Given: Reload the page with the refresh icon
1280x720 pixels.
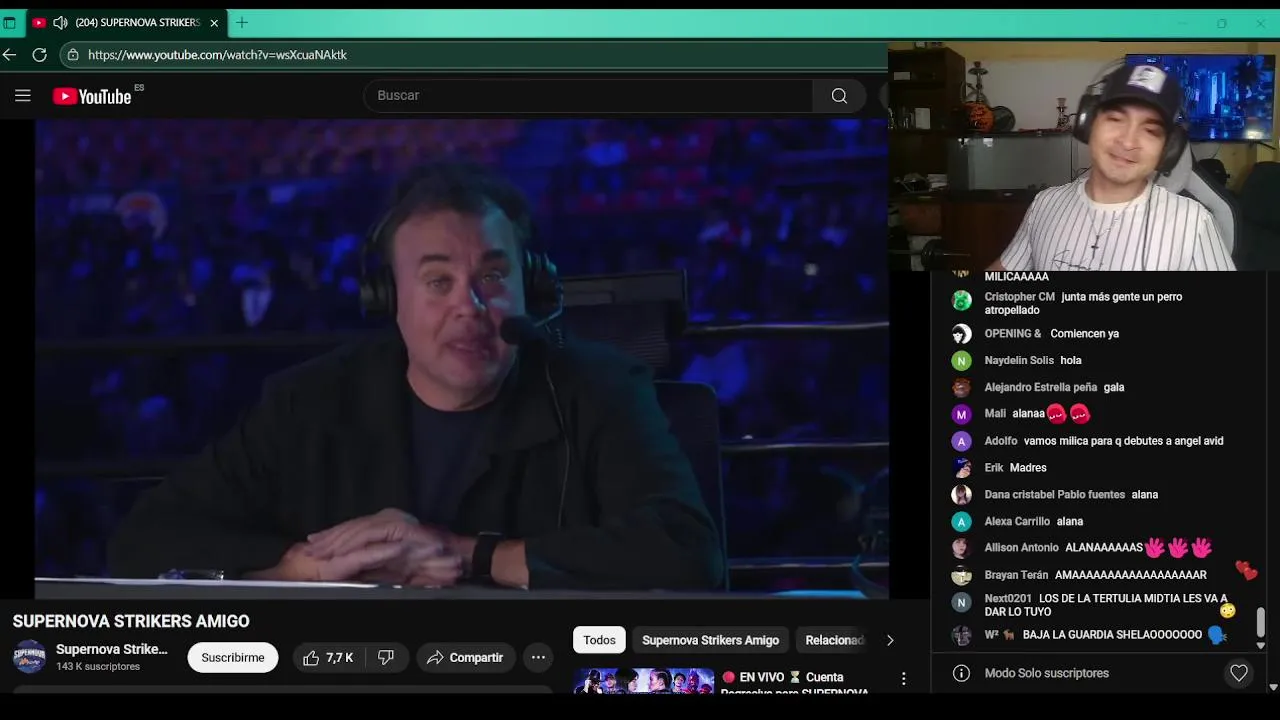Looking at the screenshot, I should (x=40, y=55).
